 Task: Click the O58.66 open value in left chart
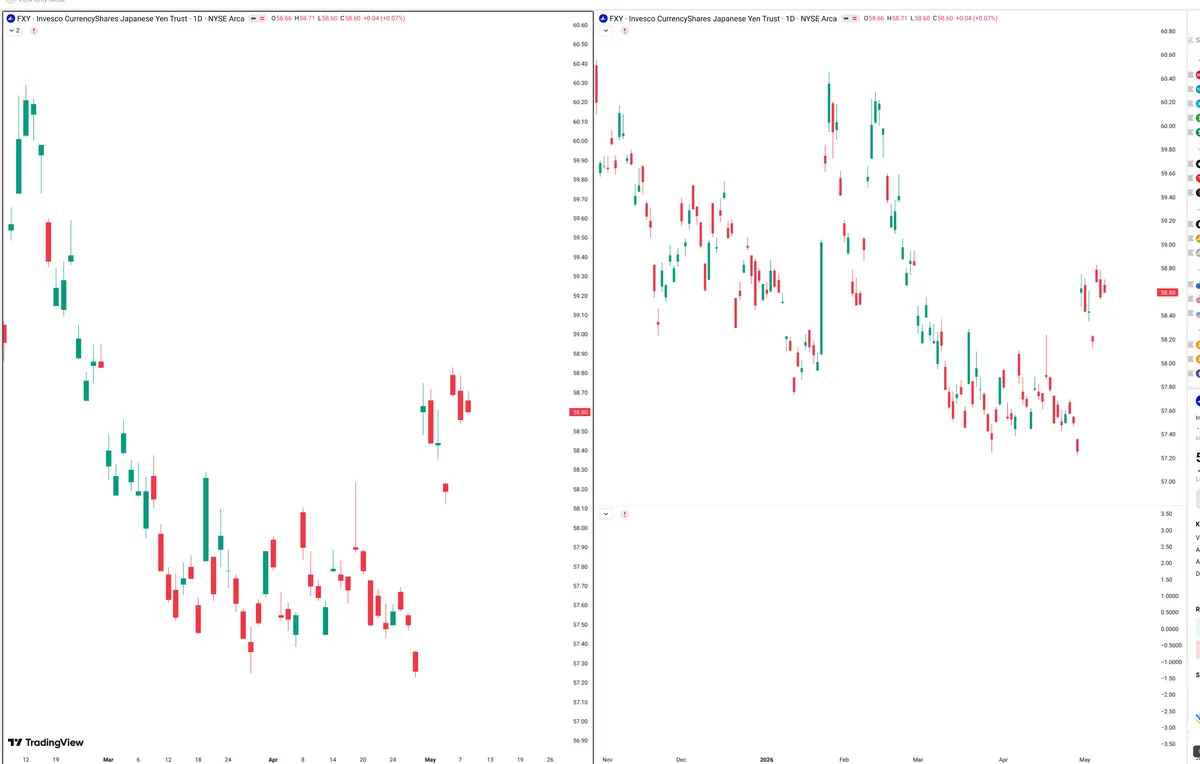(280, 19)
